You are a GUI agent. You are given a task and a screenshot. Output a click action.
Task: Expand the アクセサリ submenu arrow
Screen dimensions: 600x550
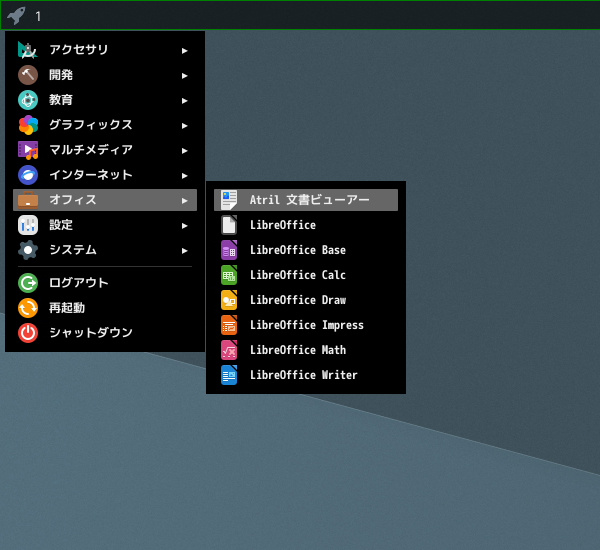pos(184,51)
